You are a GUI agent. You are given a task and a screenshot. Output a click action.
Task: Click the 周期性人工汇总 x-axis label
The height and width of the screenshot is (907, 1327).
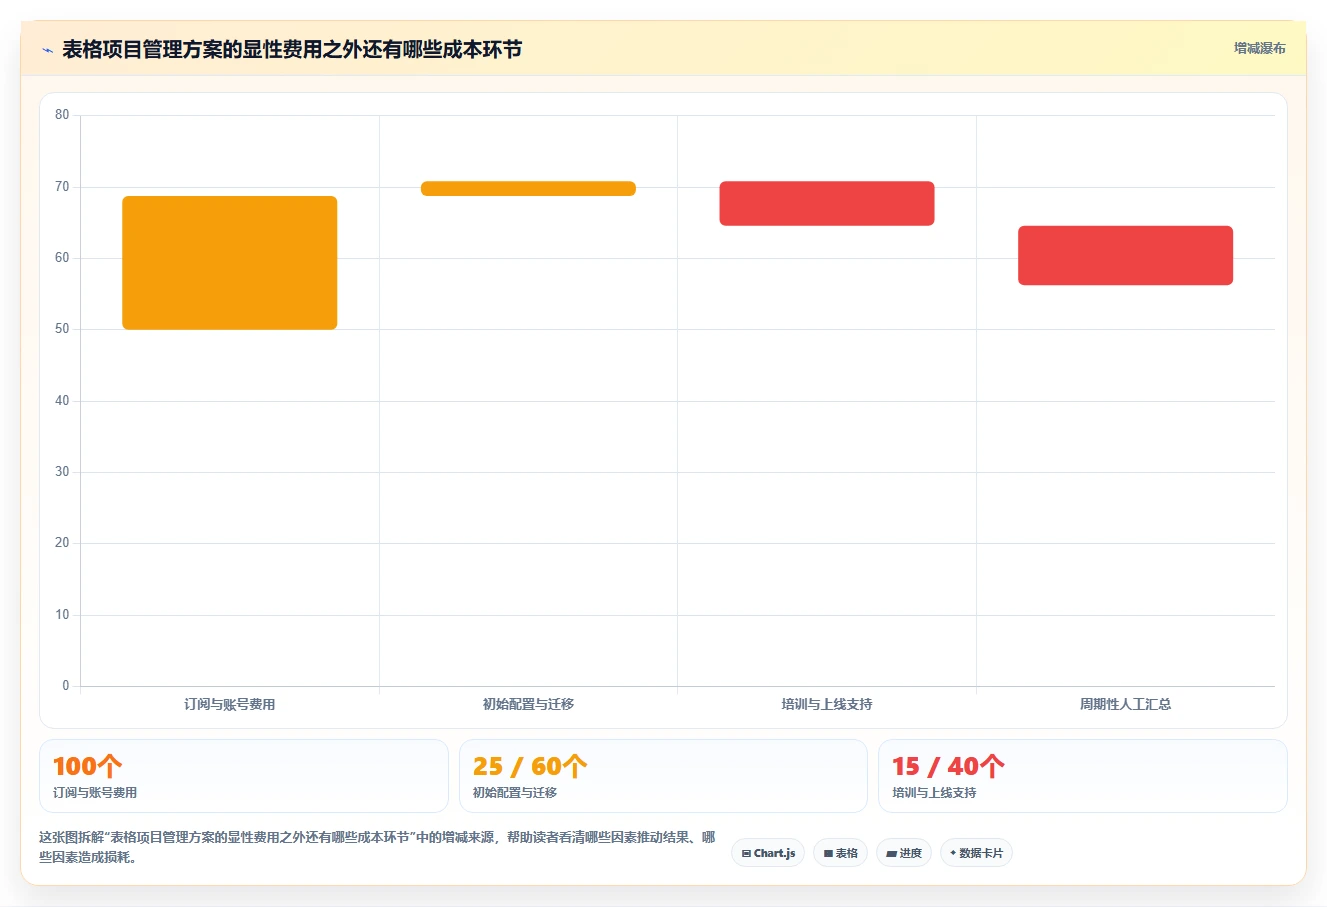[1125, 704]
